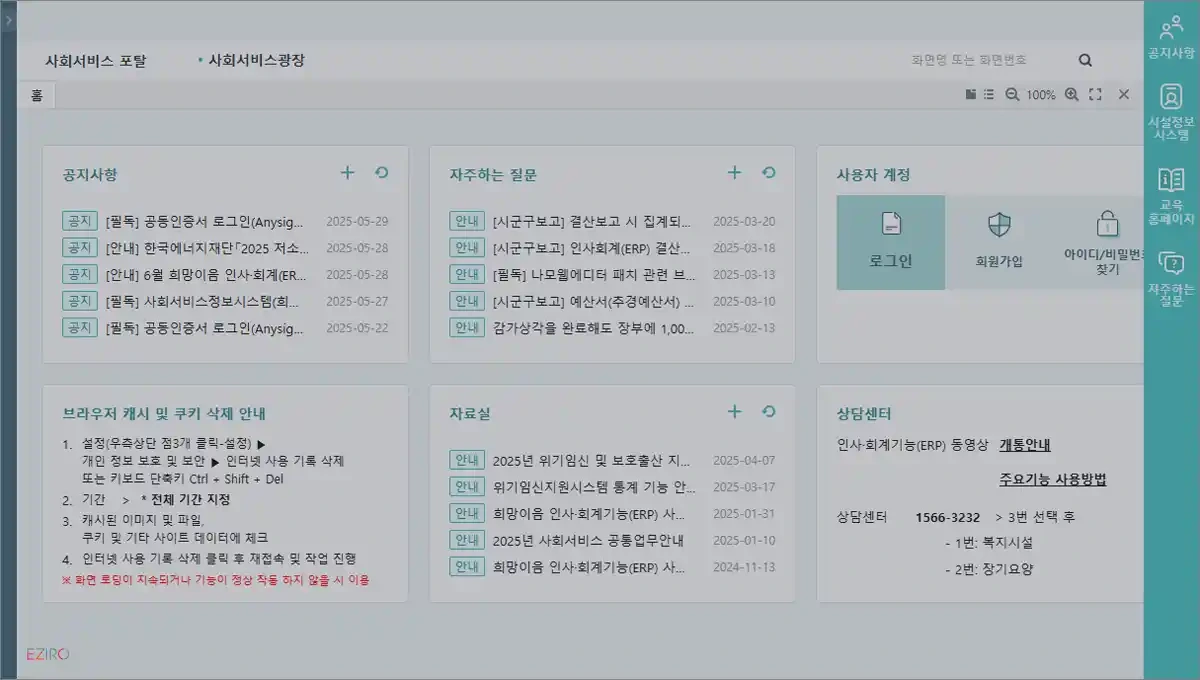Click the search magnifier icon
Screen dimensions: 1200x680
1085,60
